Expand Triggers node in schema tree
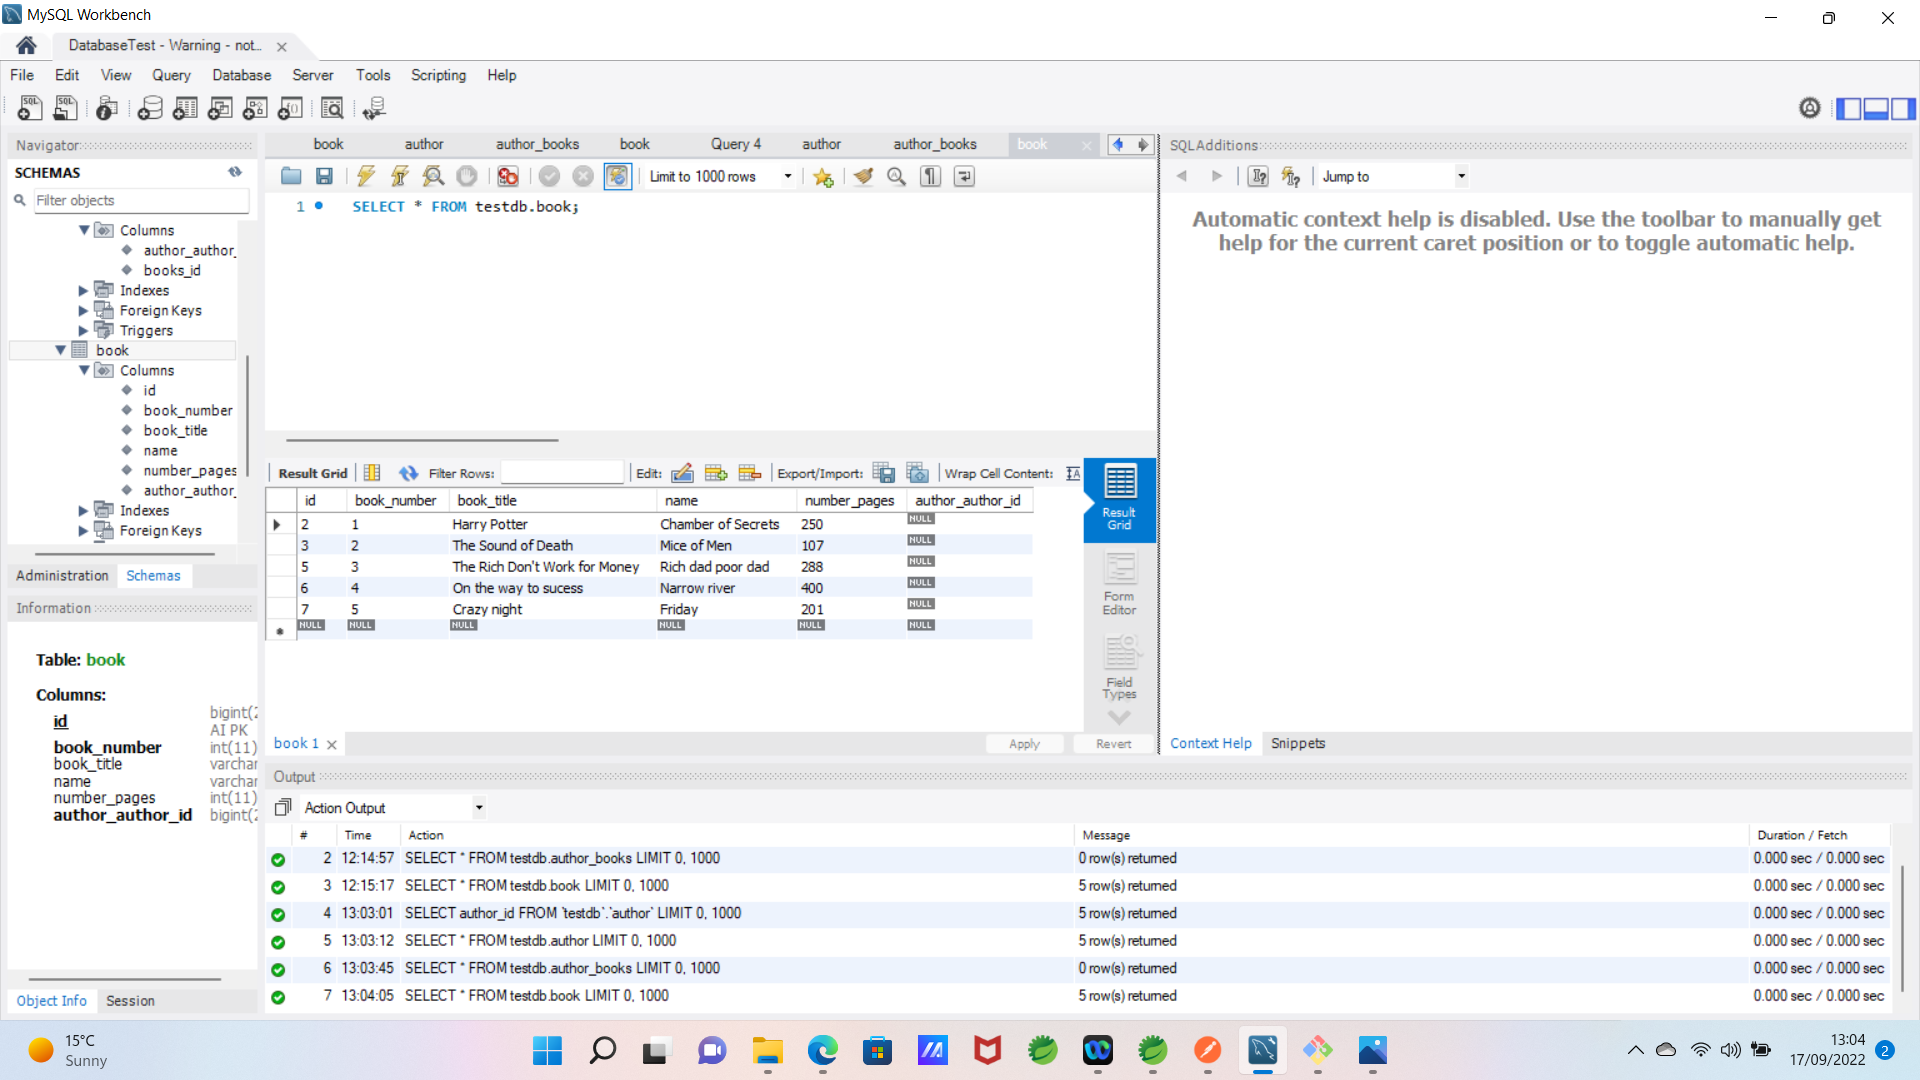Screen dimensions: 1920x1080 click(x=83, y=330)
